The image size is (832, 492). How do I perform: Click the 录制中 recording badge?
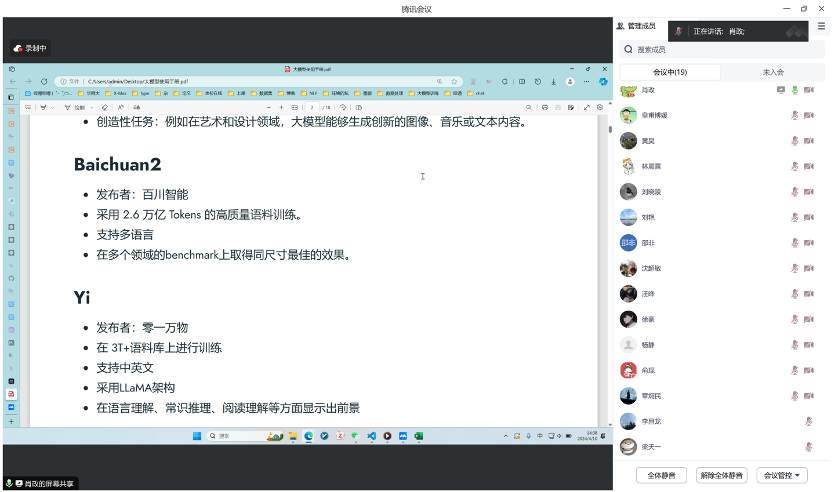point(31,48)
